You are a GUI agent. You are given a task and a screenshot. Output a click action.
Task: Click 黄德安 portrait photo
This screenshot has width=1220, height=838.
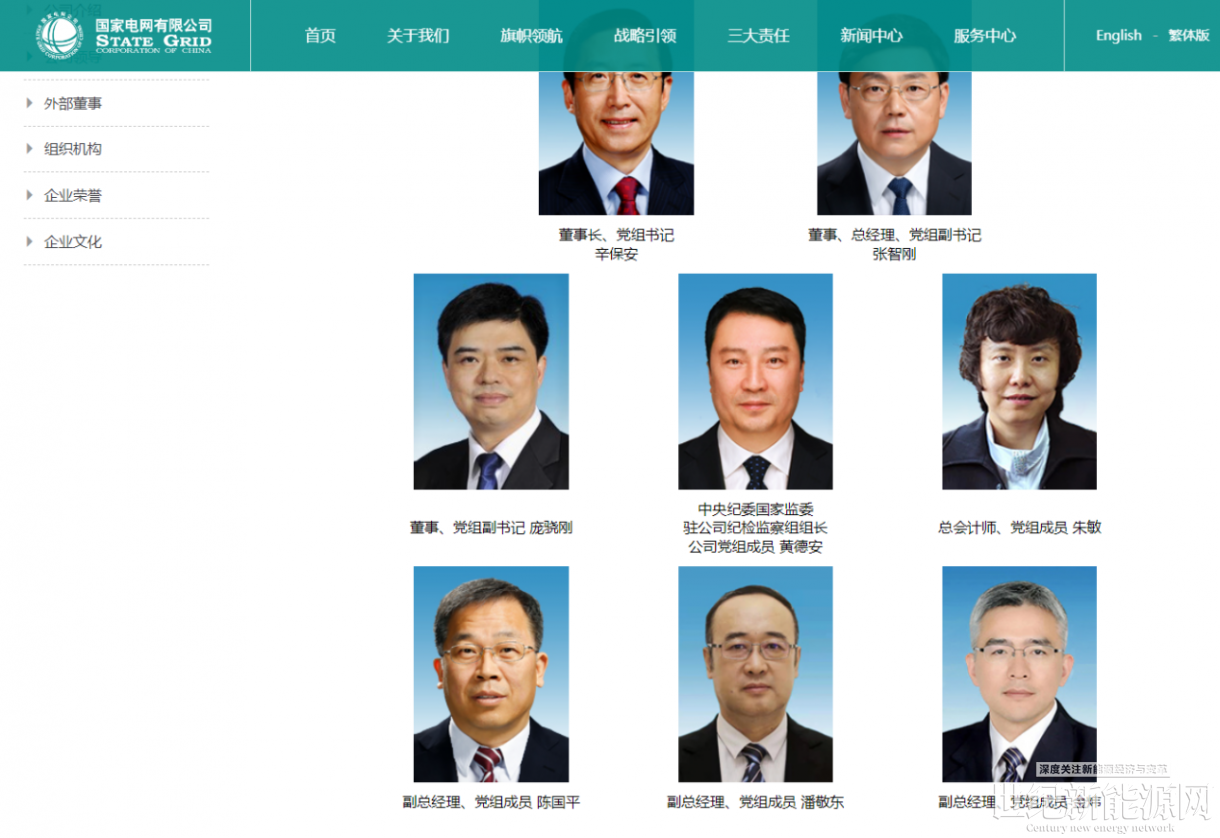[755, 382]
